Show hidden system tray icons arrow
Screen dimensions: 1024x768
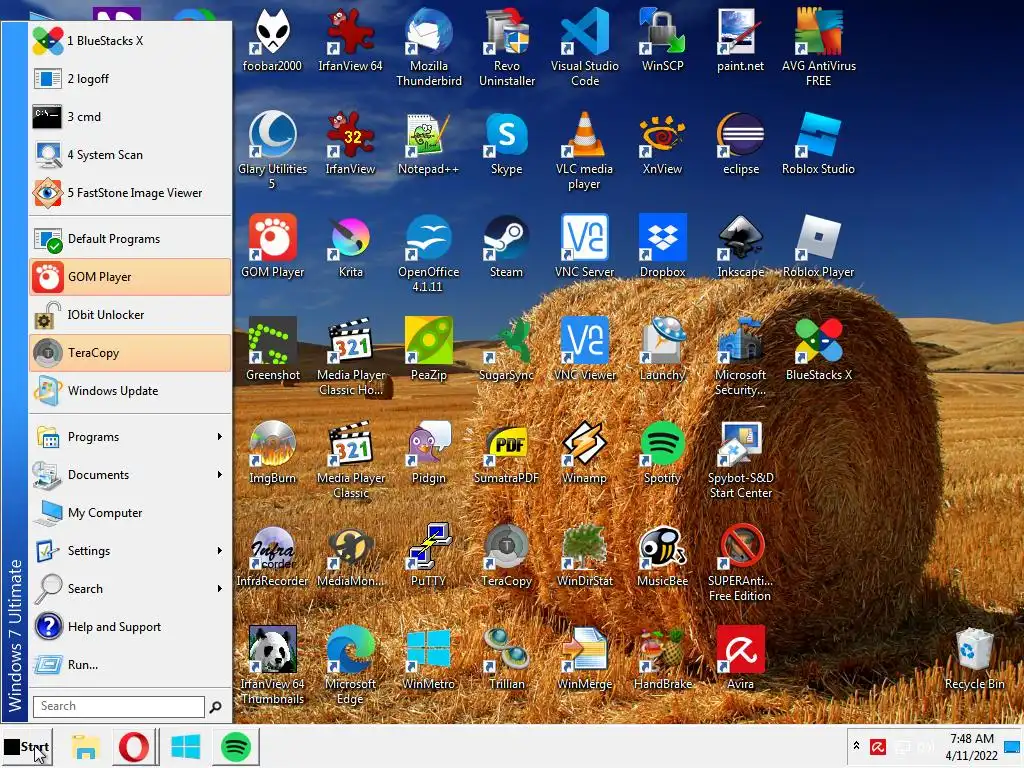pos(856,745)
